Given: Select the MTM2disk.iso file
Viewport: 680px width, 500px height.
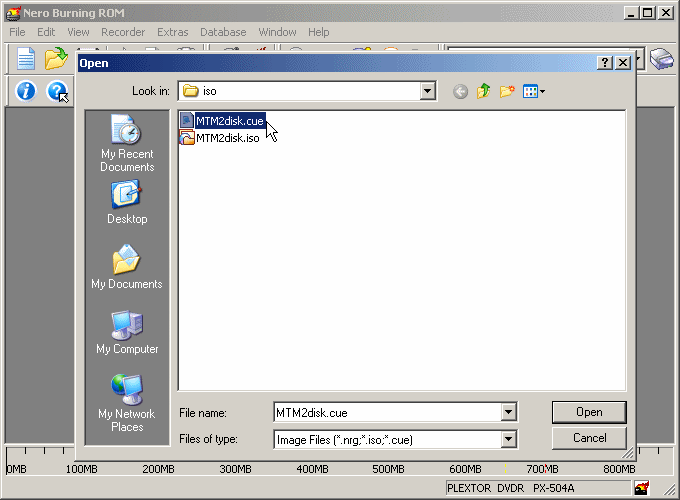Looking at the screenshot, I should [x=227, y=138].
